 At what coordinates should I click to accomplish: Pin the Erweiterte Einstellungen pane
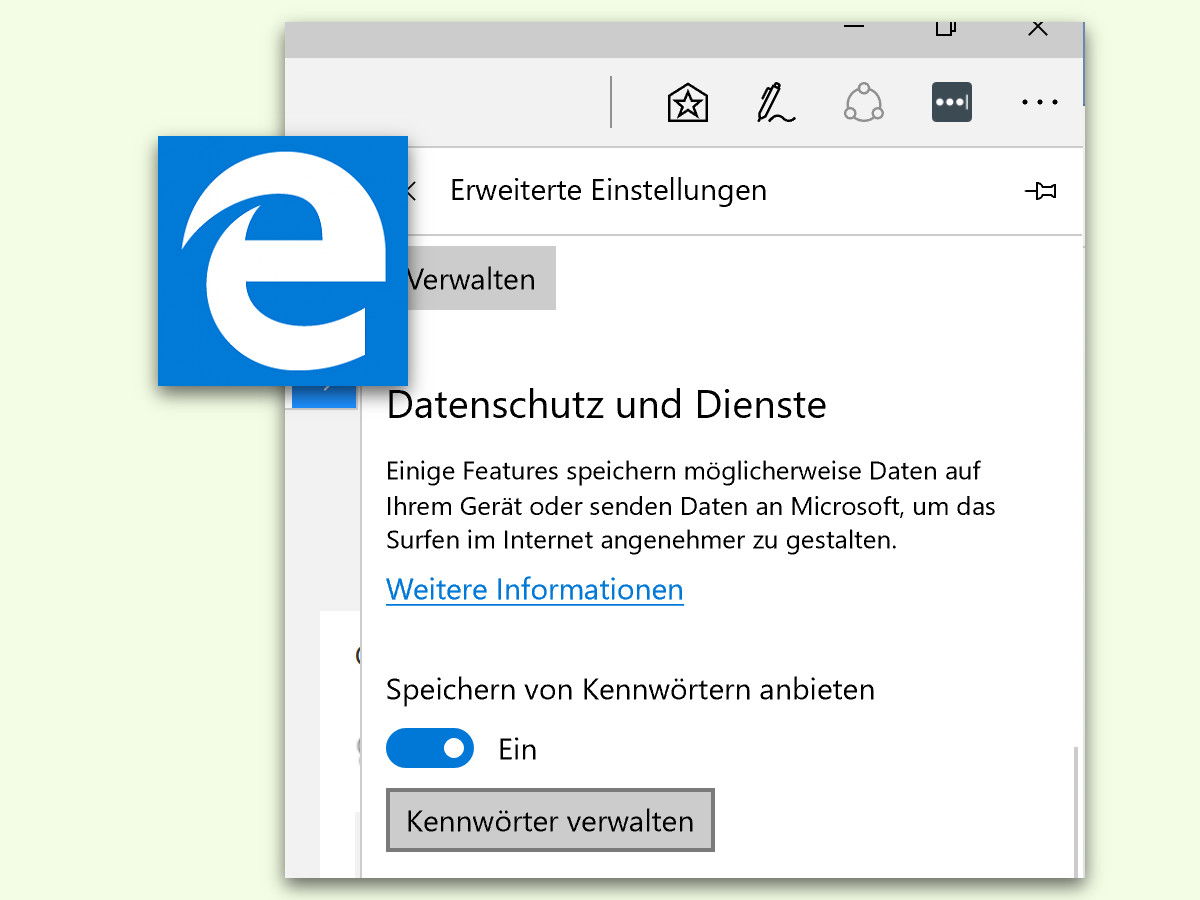coord(1041,190)
